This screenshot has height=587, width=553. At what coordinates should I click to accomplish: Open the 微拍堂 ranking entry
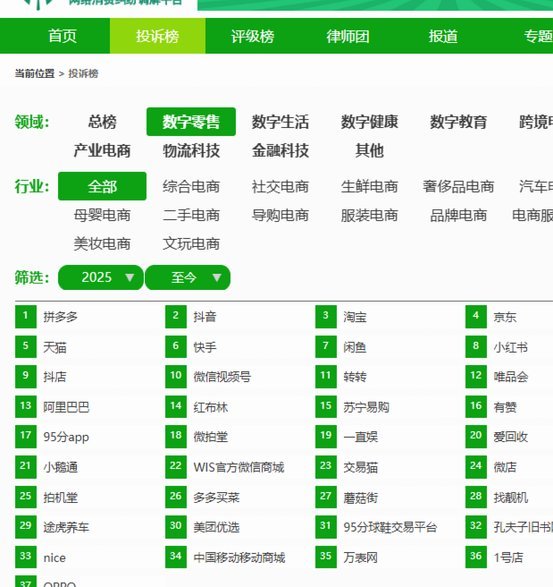(210, 437)
